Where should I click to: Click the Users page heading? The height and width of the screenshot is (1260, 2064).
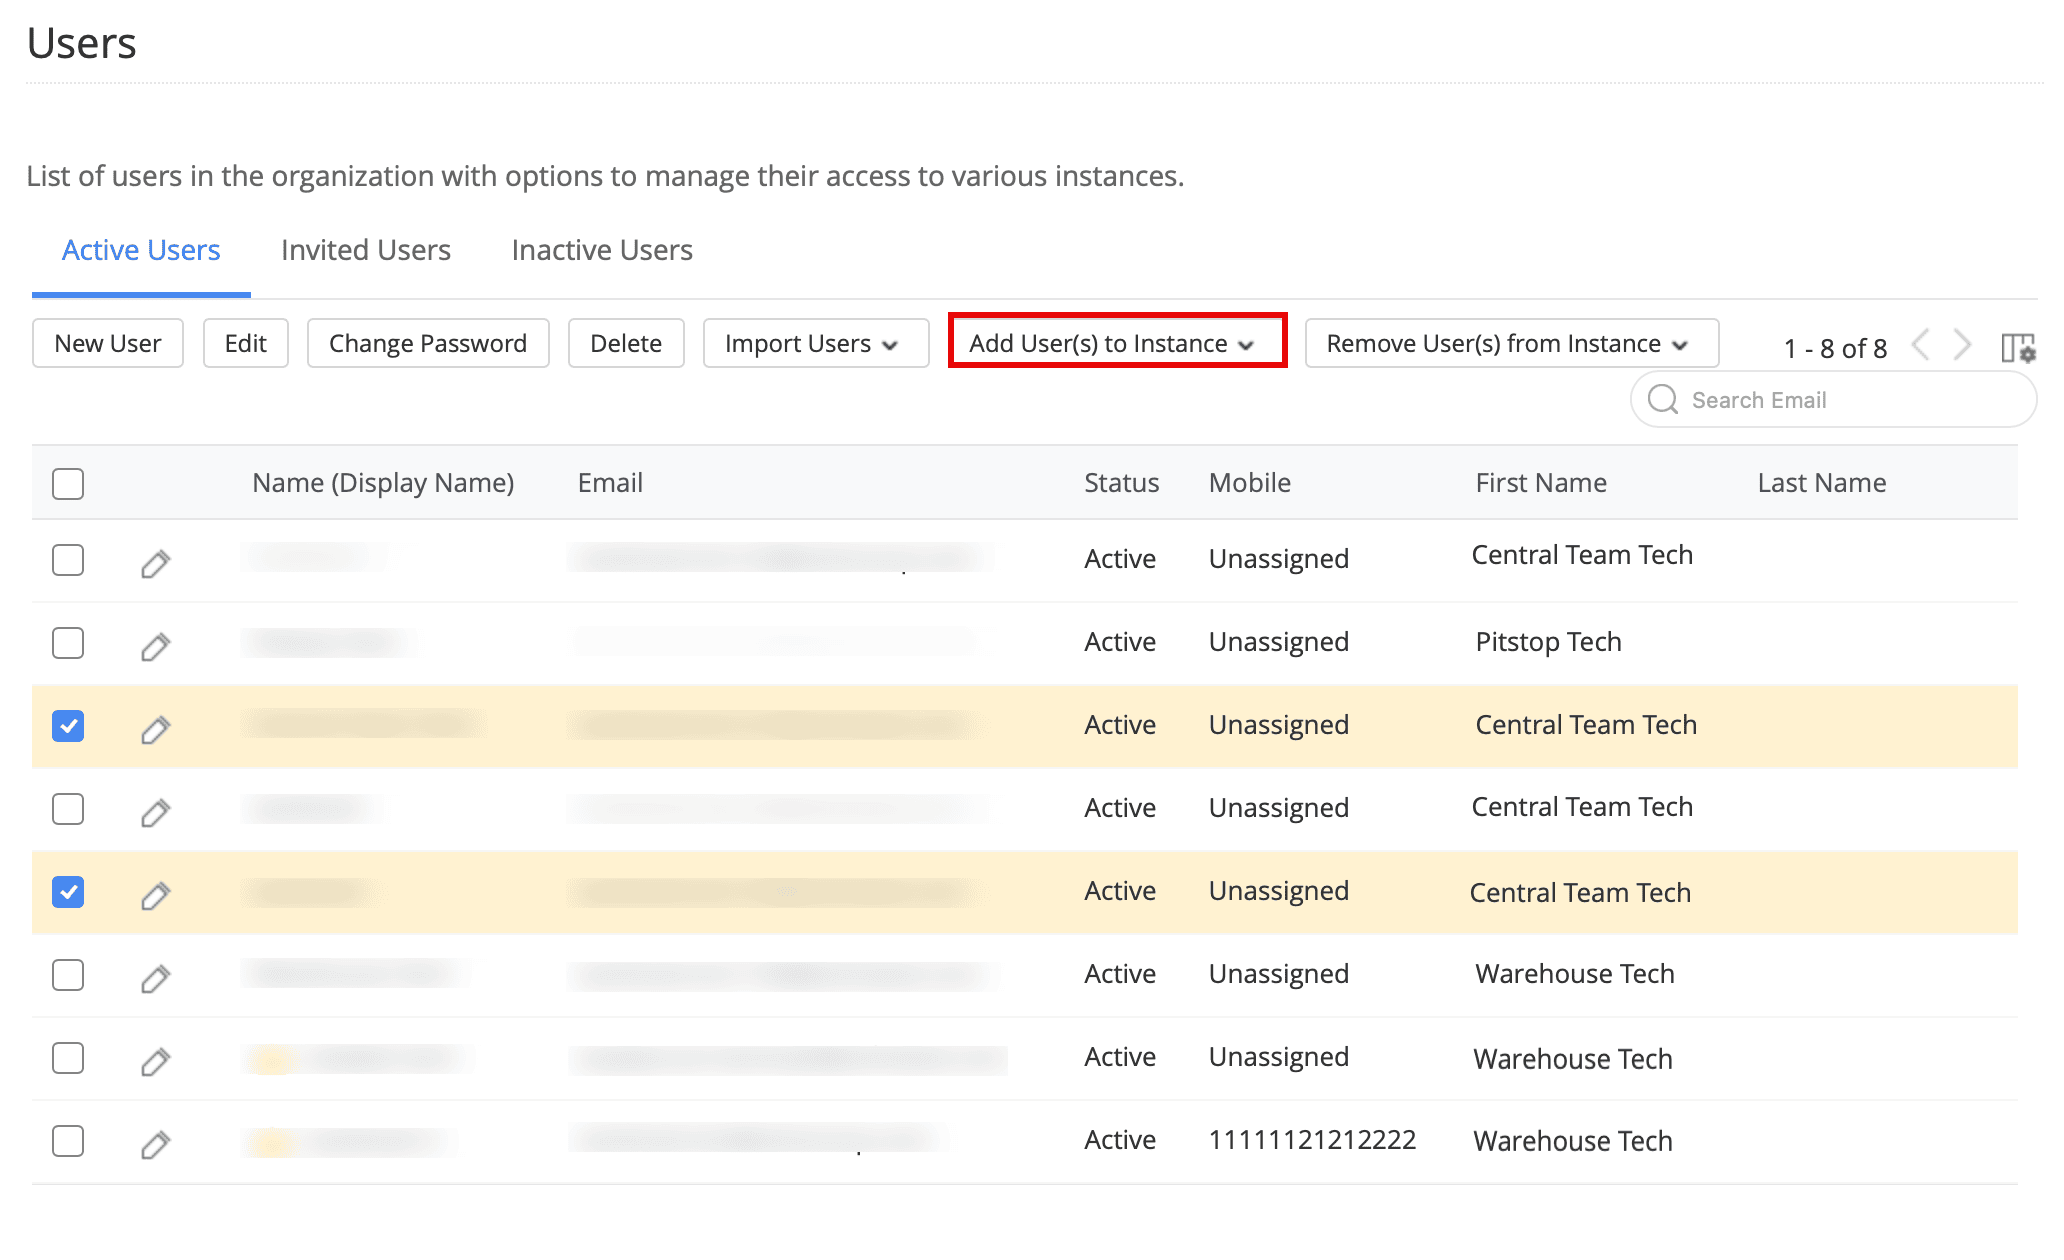coord(82,43)
